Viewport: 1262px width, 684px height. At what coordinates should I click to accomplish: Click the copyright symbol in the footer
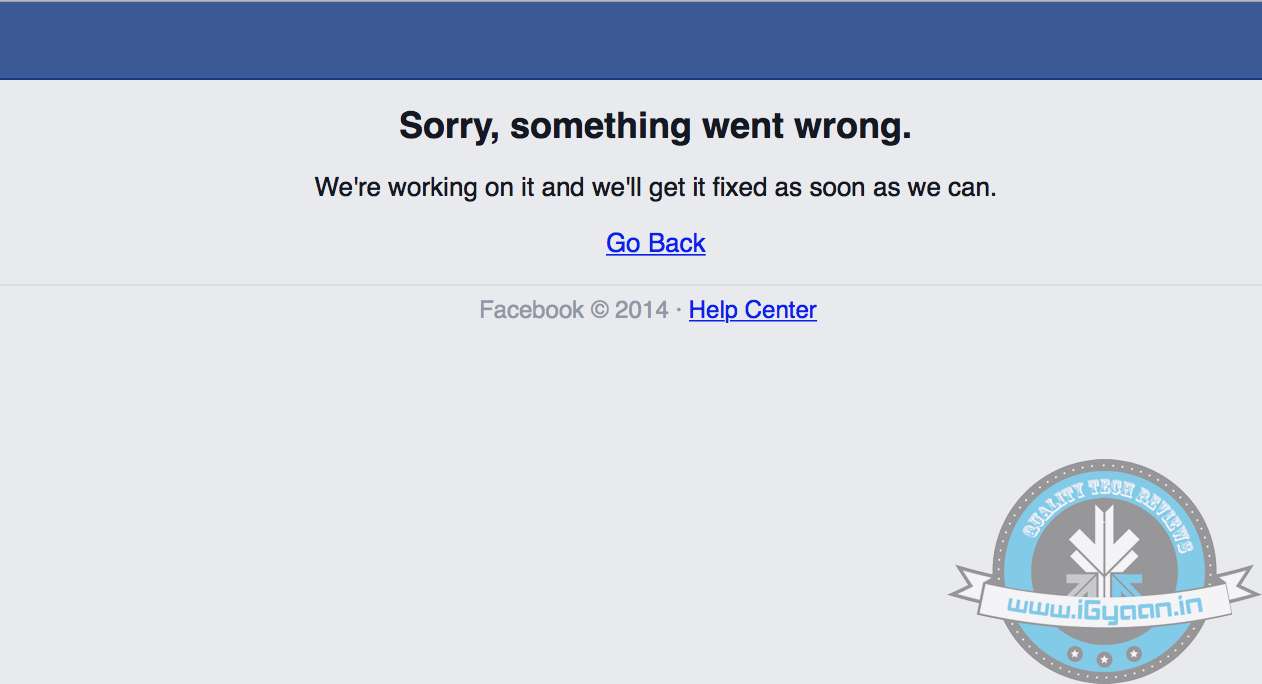tap(599, 310)
